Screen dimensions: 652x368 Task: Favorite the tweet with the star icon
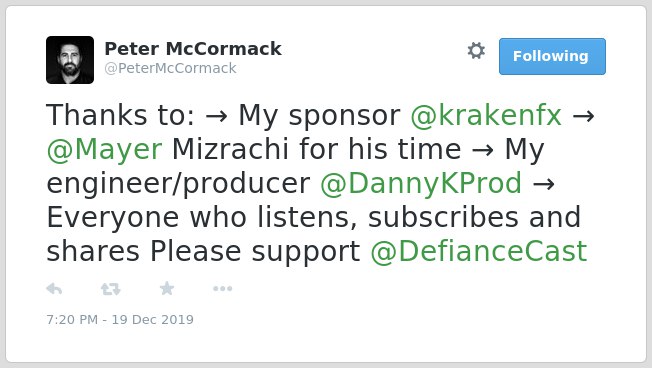167,288
